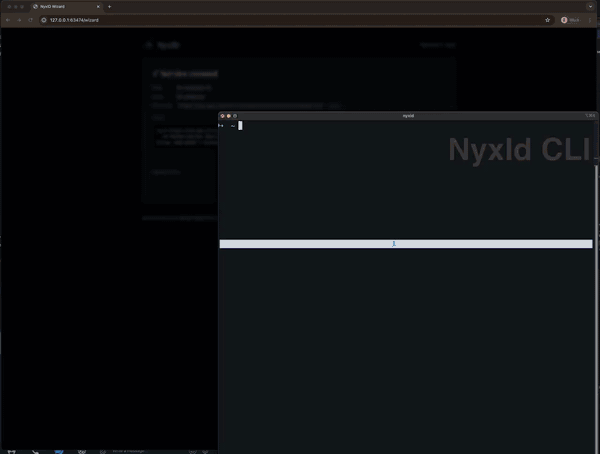Click the terminal prompt input line
The image size is (600, 454).
click(406, 126)
